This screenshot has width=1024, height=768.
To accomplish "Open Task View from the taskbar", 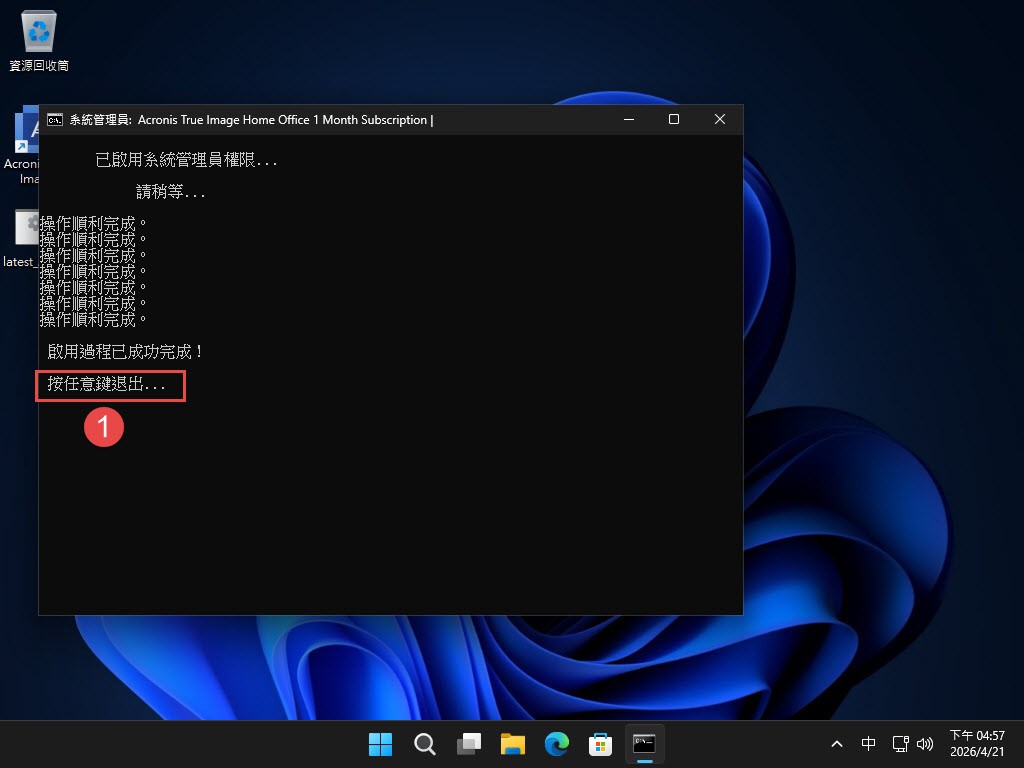I will [469, 744].
